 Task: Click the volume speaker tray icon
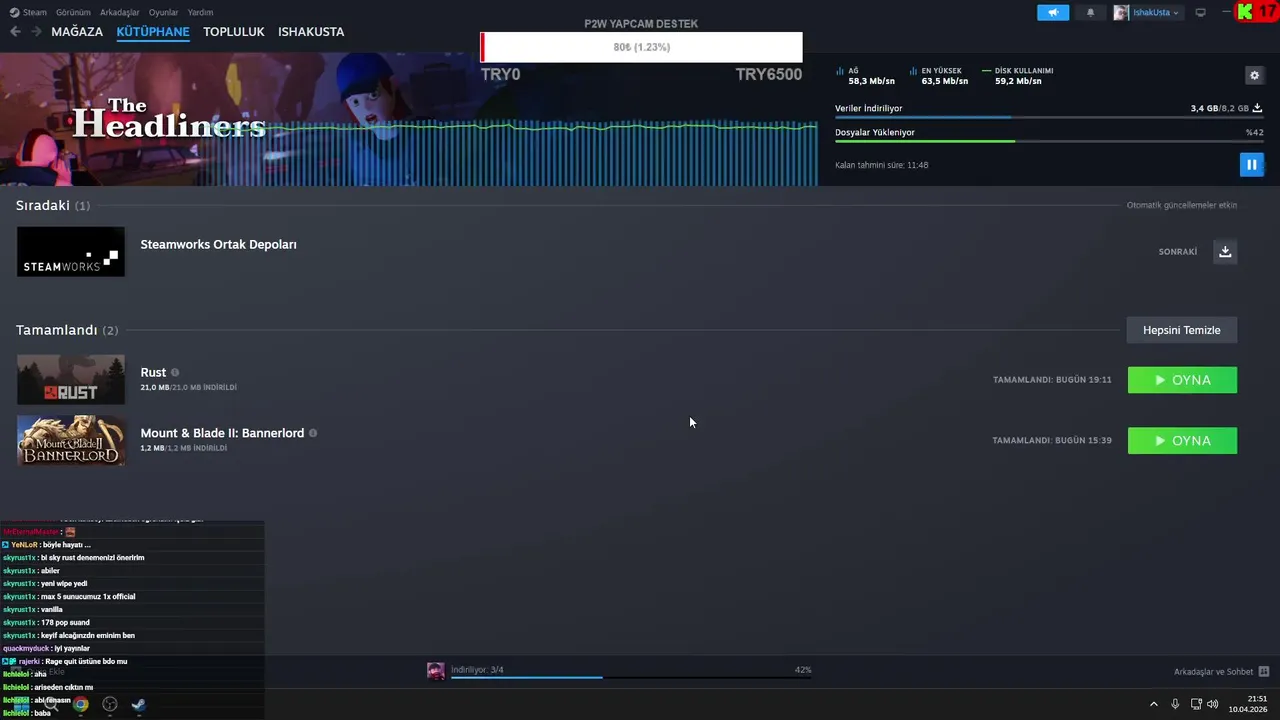[x=1213, y=704]
